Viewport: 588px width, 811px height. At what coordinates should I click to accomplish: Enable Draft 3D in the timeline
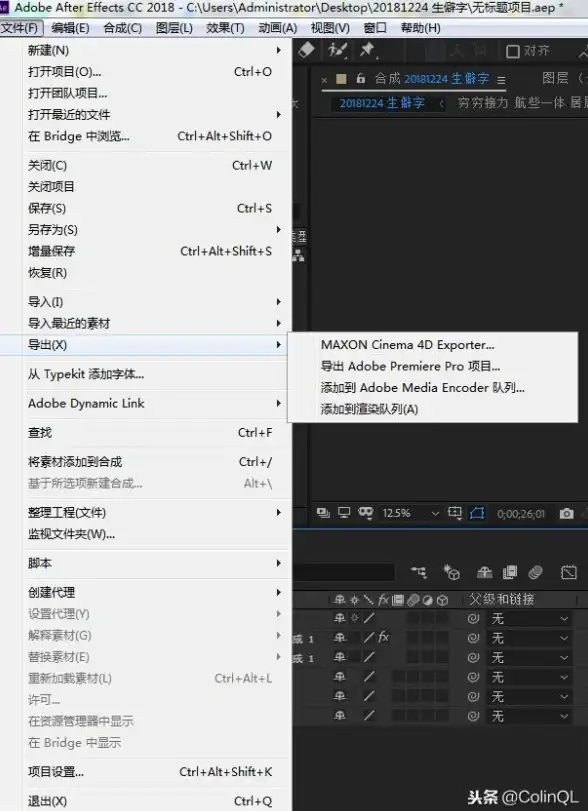pyautogui.click(x=452, y=572)
